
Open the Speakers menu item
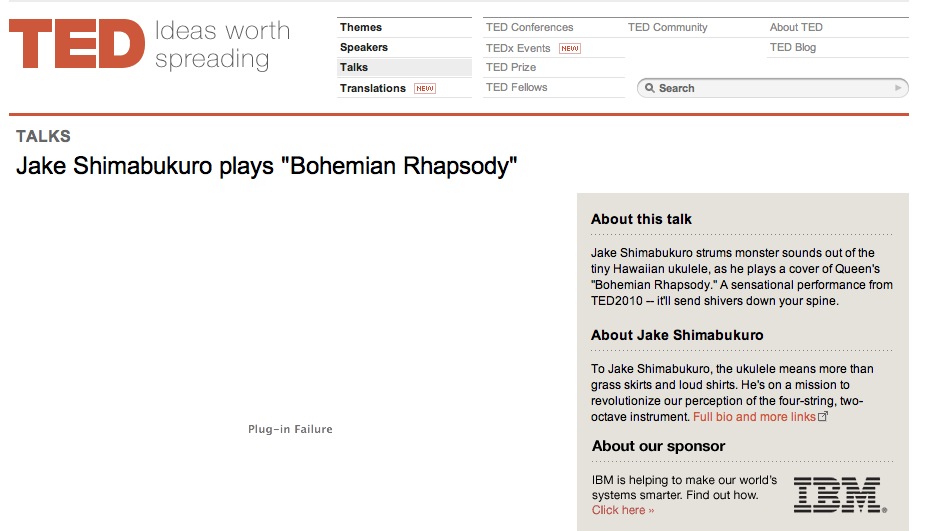tap(364, 47)
